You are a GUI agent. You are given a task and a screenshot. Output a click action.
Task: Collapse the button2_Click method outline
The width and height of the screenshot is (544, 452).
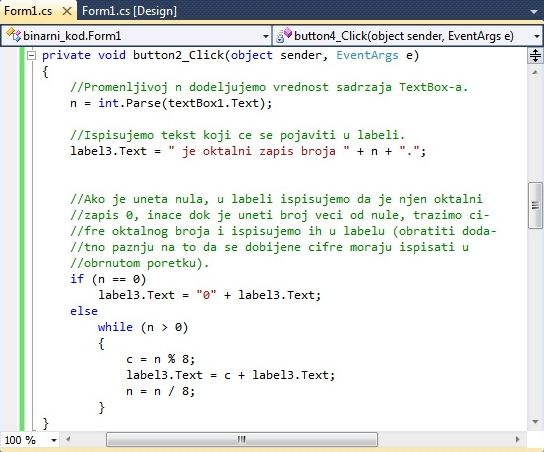31,56
